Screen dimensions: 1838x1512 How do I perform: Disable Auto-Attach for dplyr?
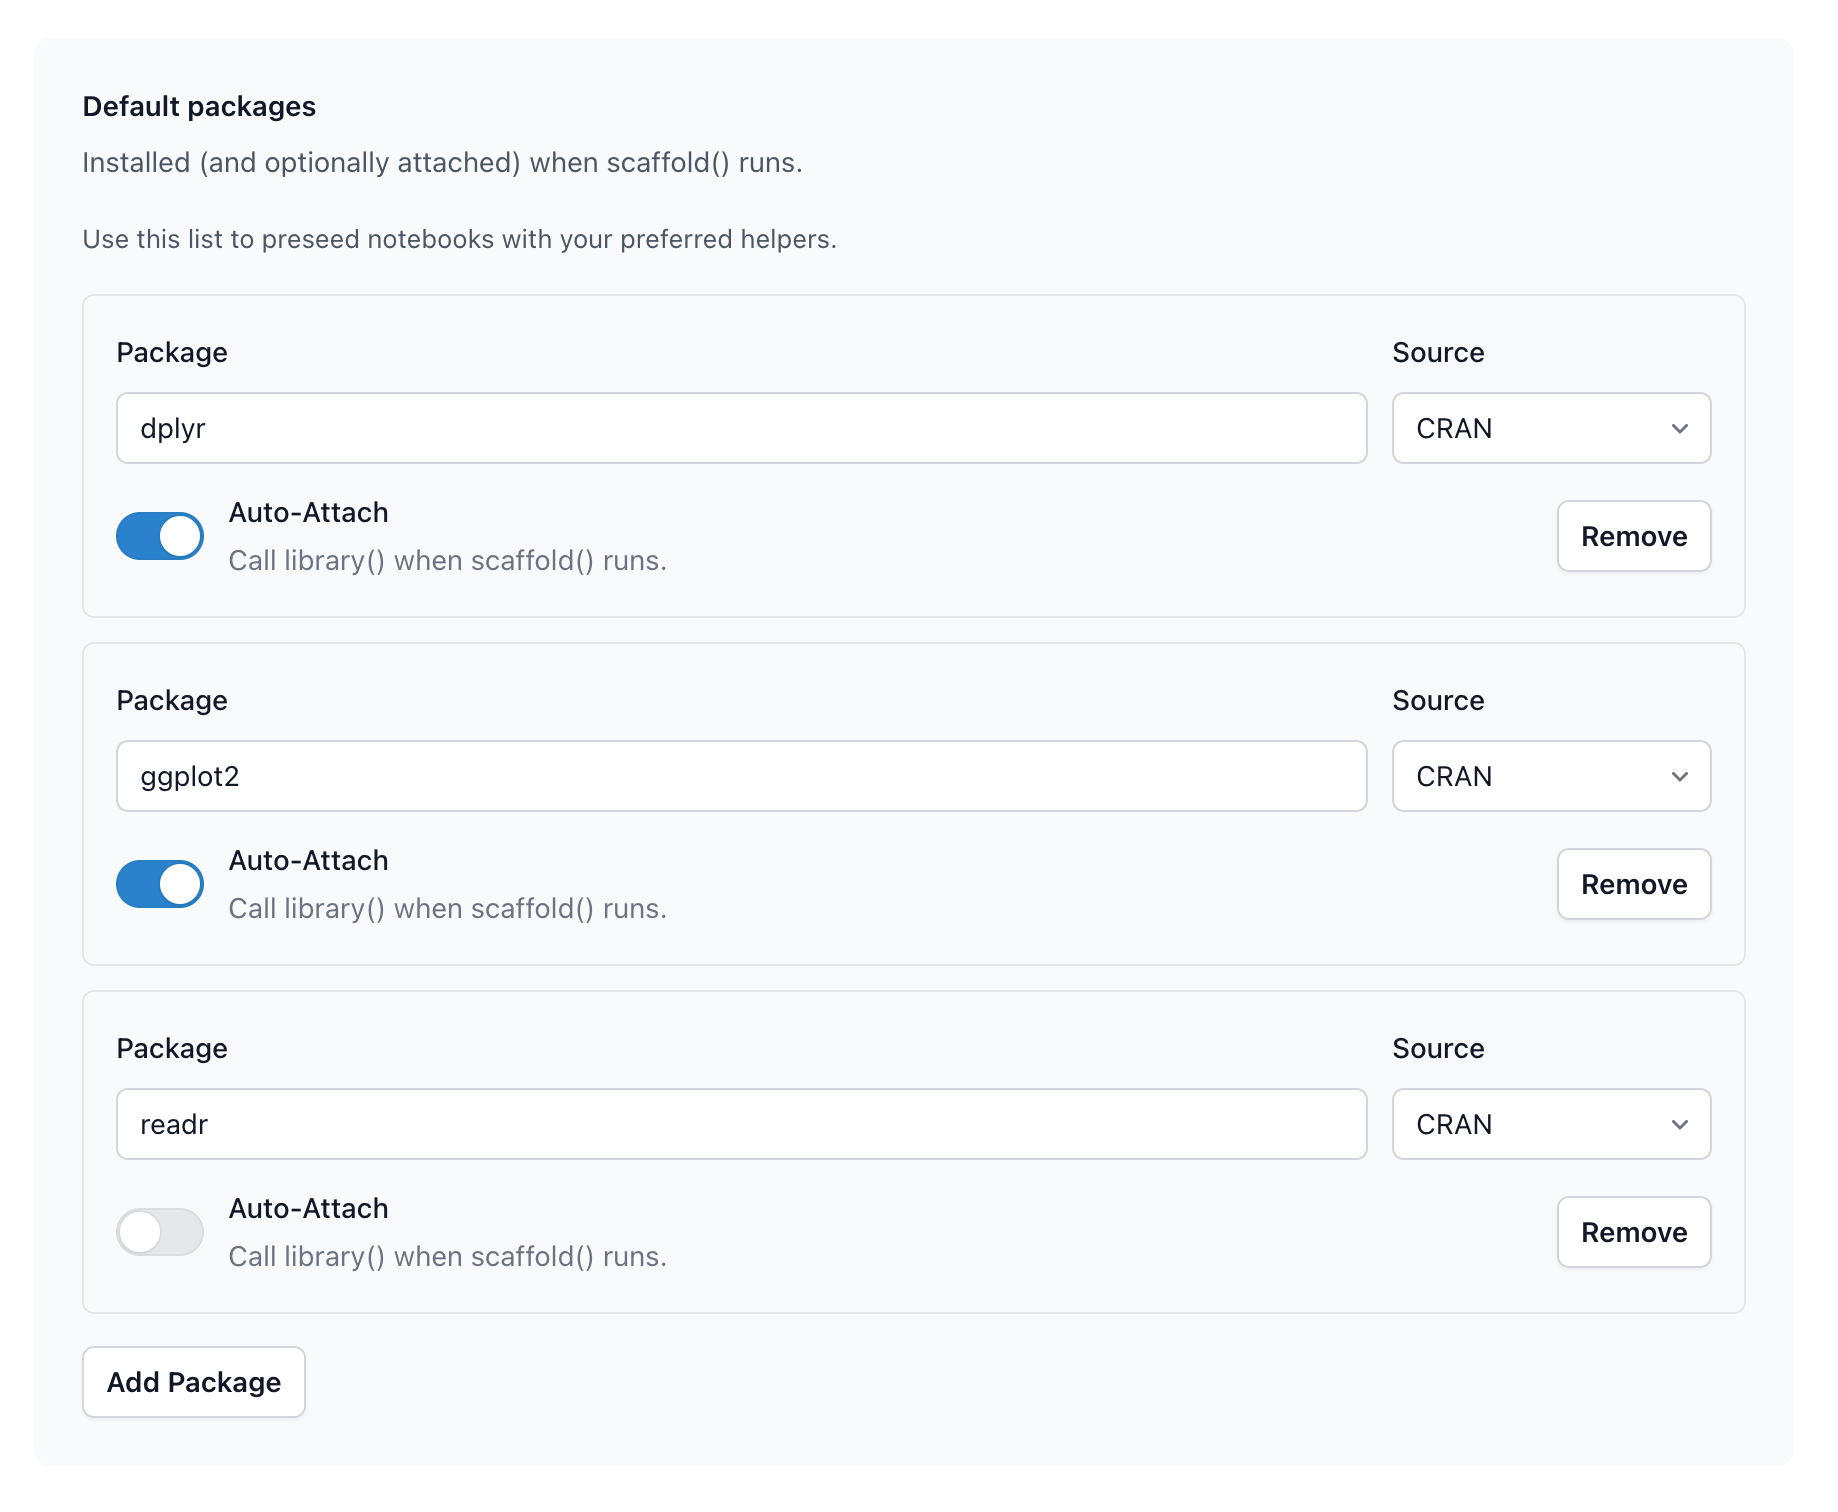(160, 536)
